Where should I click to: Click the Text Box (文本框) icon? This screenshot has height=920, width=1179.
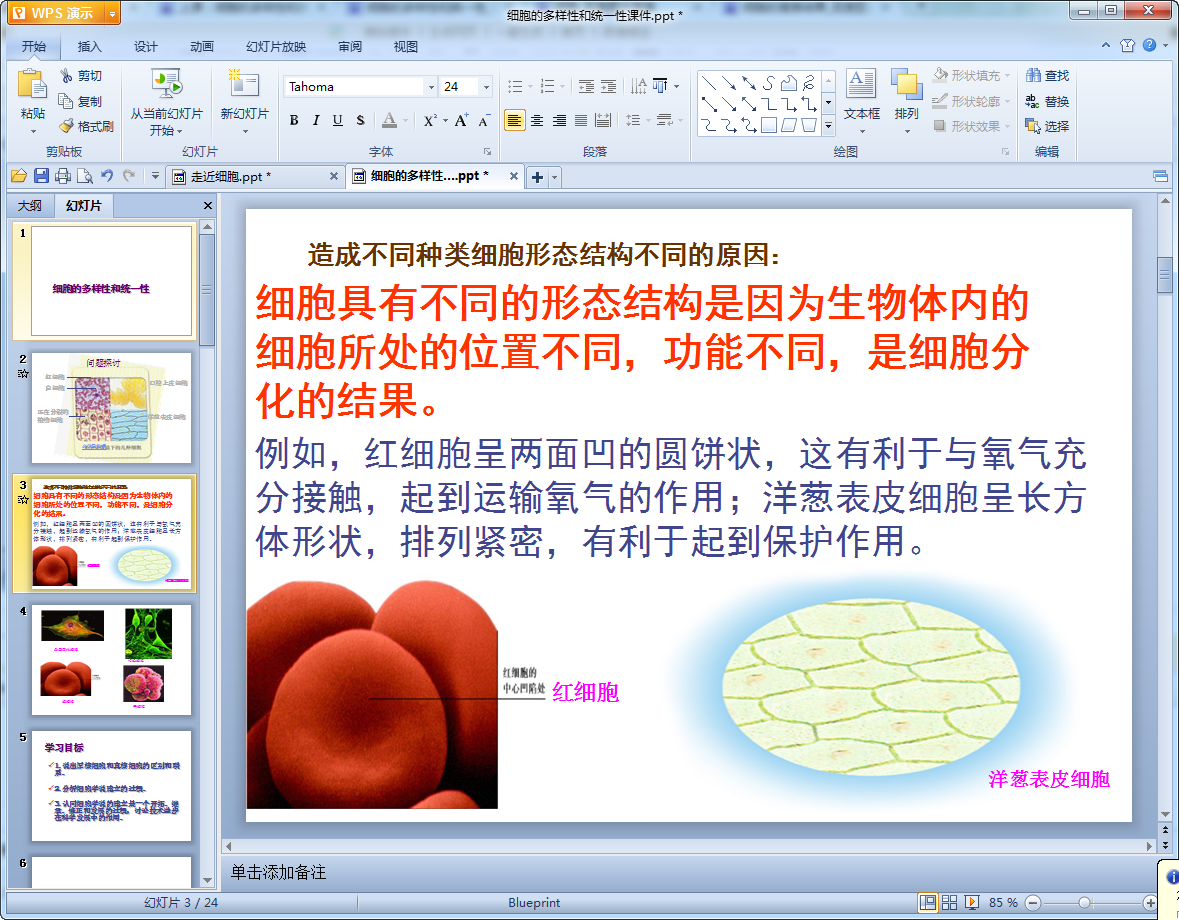pos(861,84)
